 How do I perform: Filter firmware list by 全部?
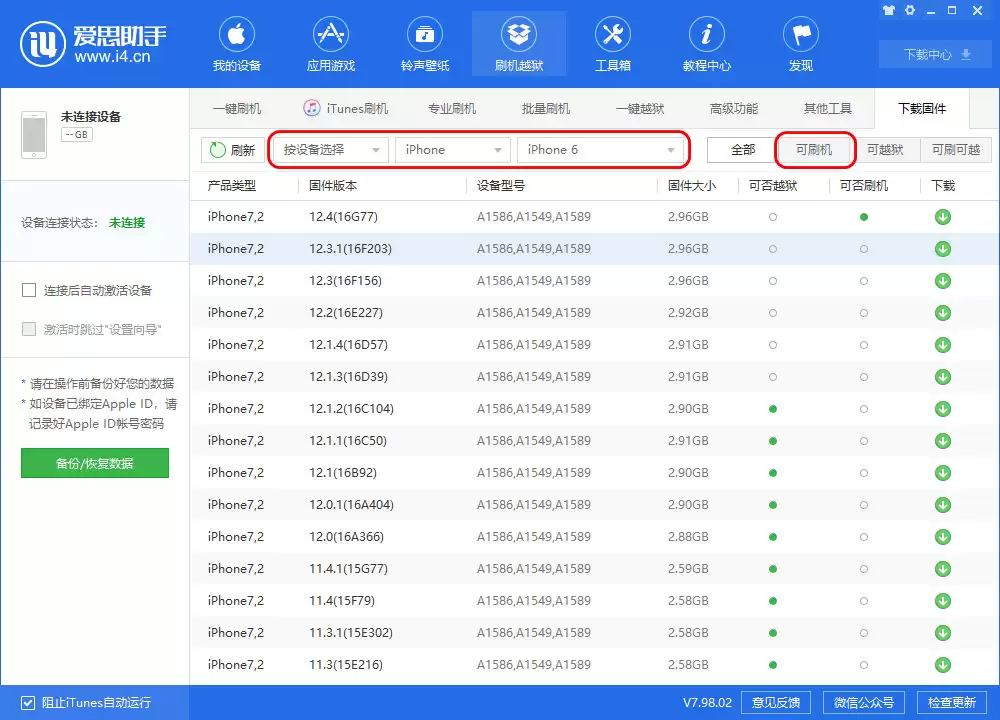742,150
